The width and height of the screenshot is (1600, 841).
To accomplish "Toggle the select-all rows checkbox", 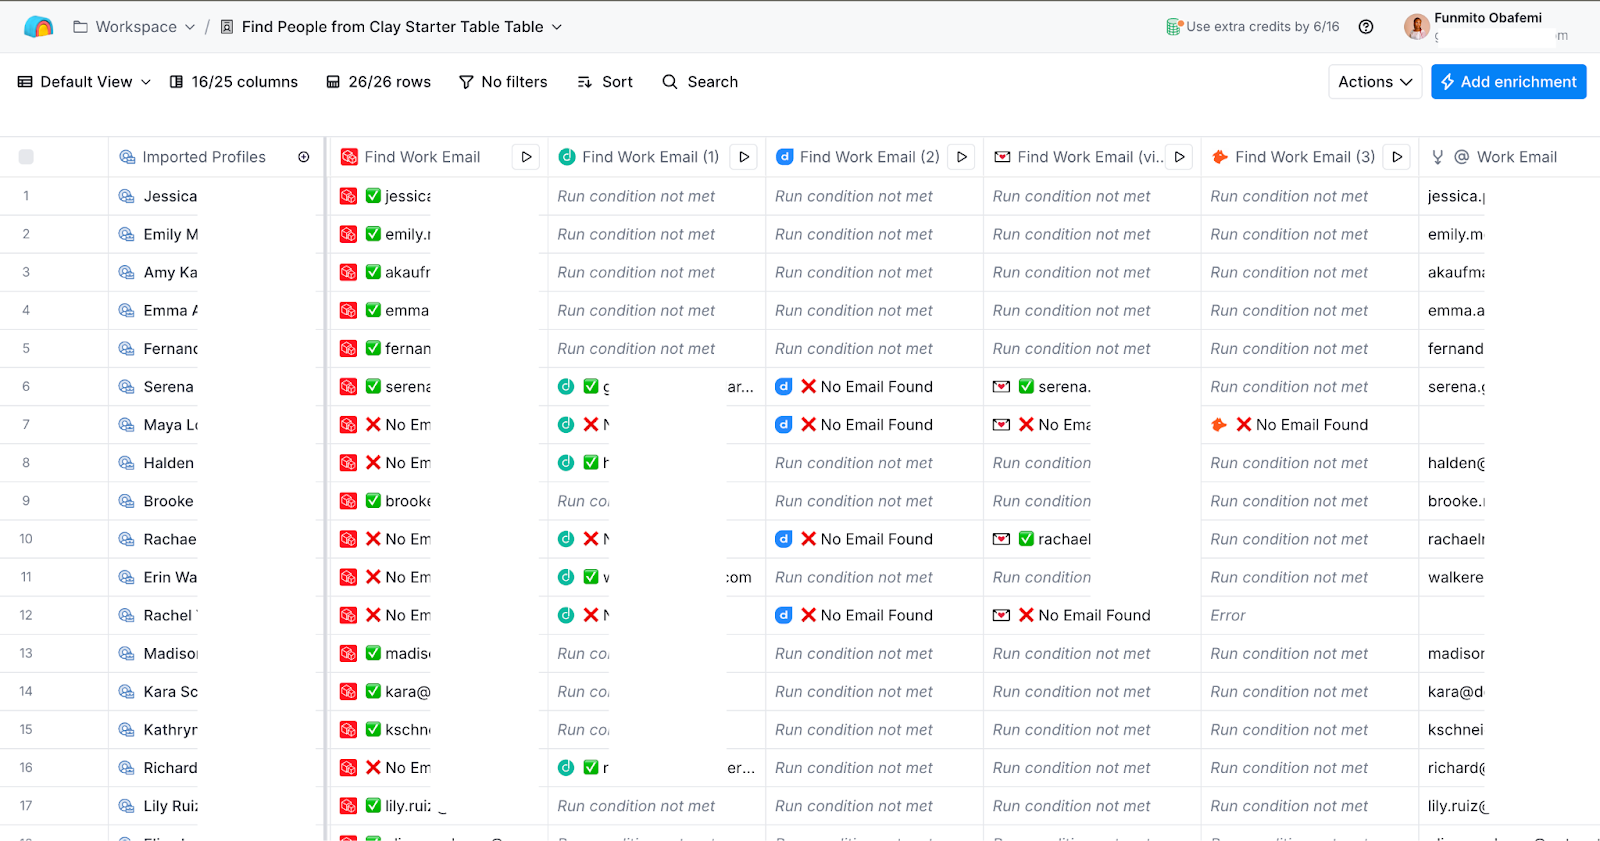I will 26,157.
